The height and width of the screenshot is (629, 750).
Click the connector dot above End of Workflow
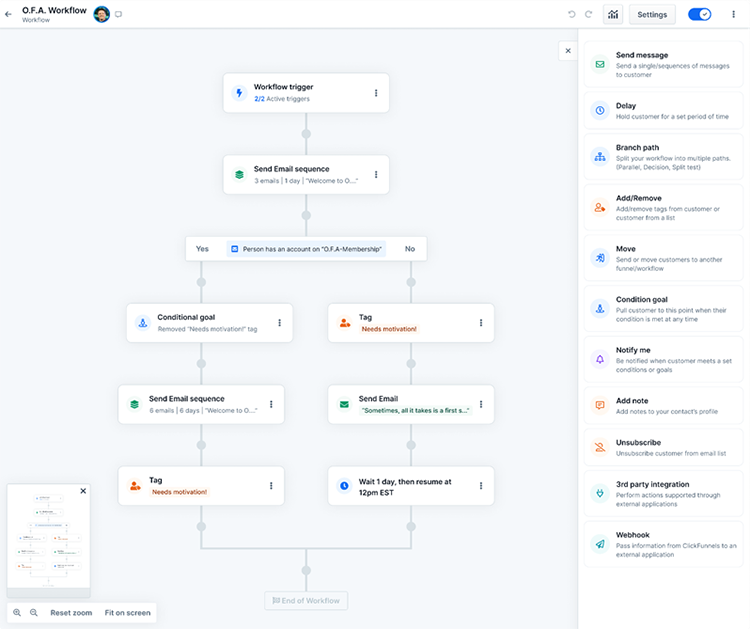[x=306, y=571]
